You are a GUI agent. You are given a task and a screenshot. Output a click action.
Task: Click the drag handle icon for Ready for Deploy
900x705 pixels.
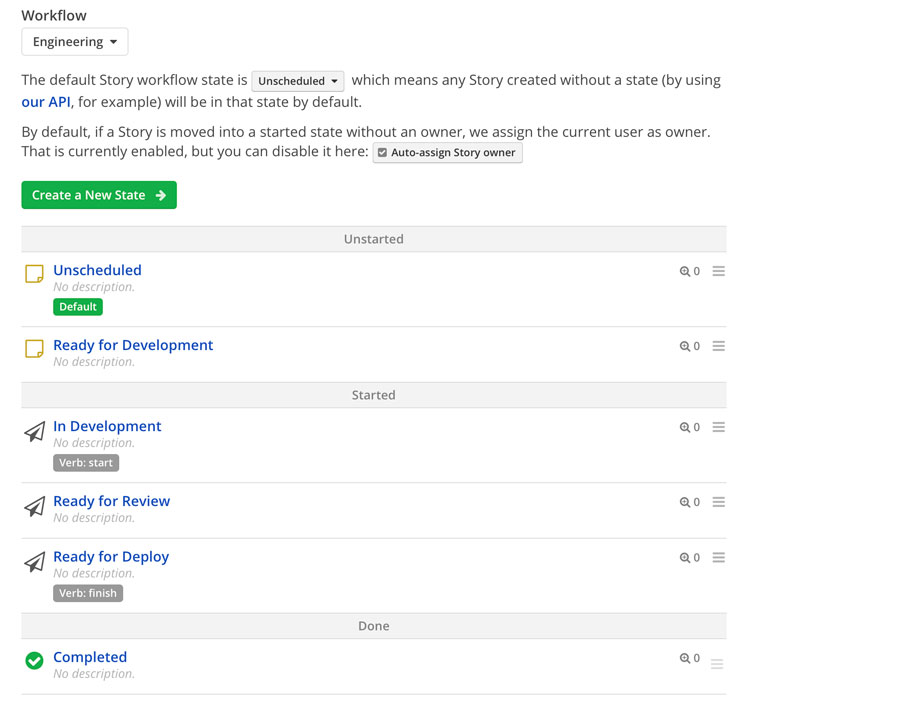tap(718, 558)
